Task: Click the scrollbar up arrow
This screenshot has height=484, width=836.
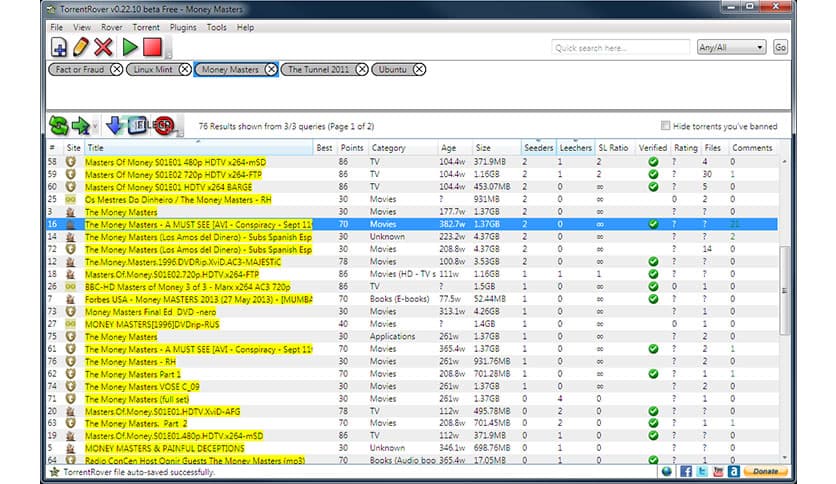Action: tap(784, 161)
